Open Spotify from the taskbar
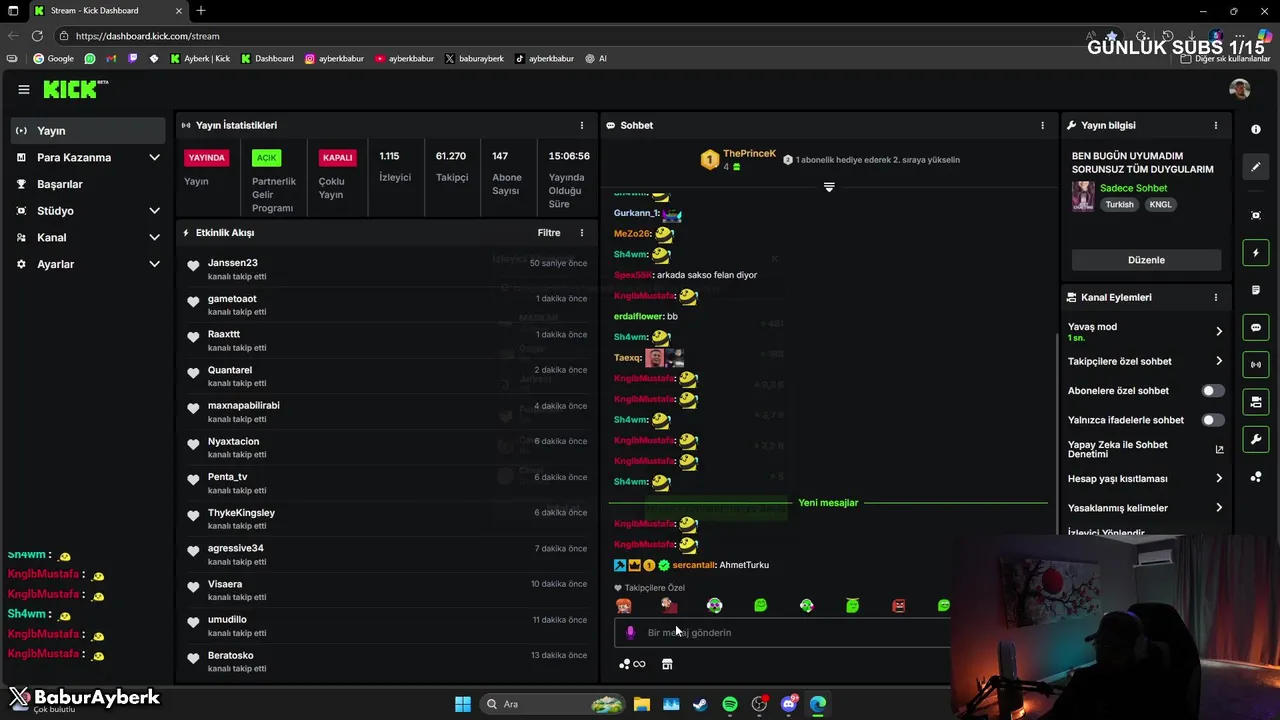This screenshot has height=720, width=1280. tap(730, 704)
